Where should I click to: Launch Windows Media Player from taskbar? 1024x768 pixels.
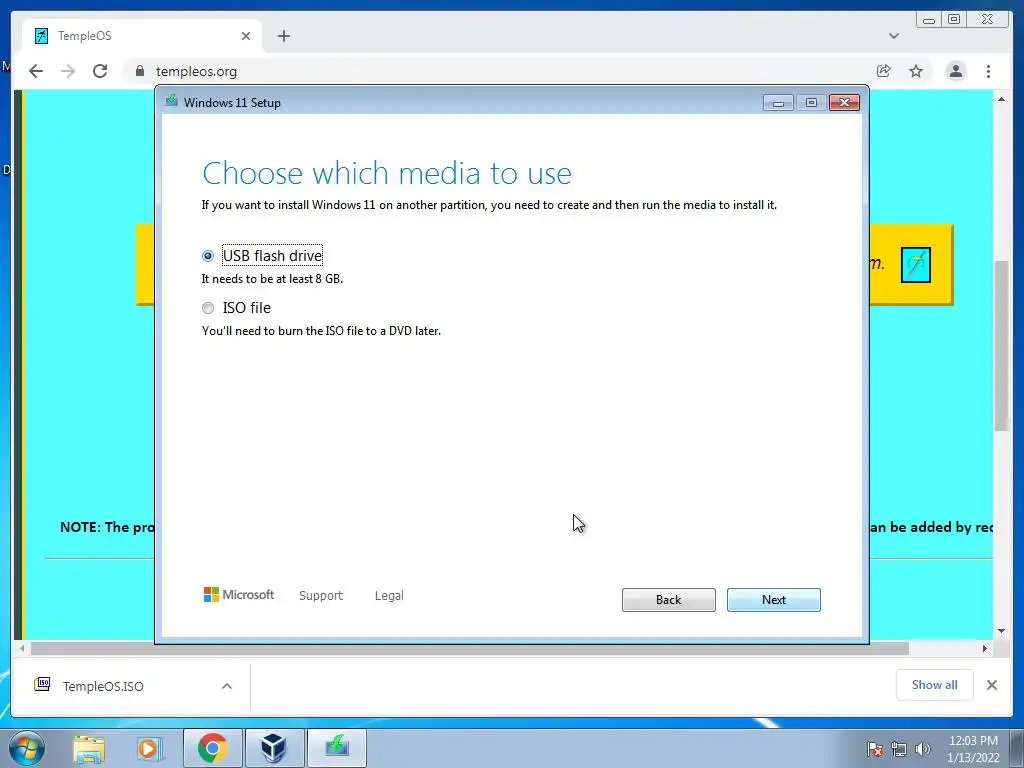click(149, 748)
